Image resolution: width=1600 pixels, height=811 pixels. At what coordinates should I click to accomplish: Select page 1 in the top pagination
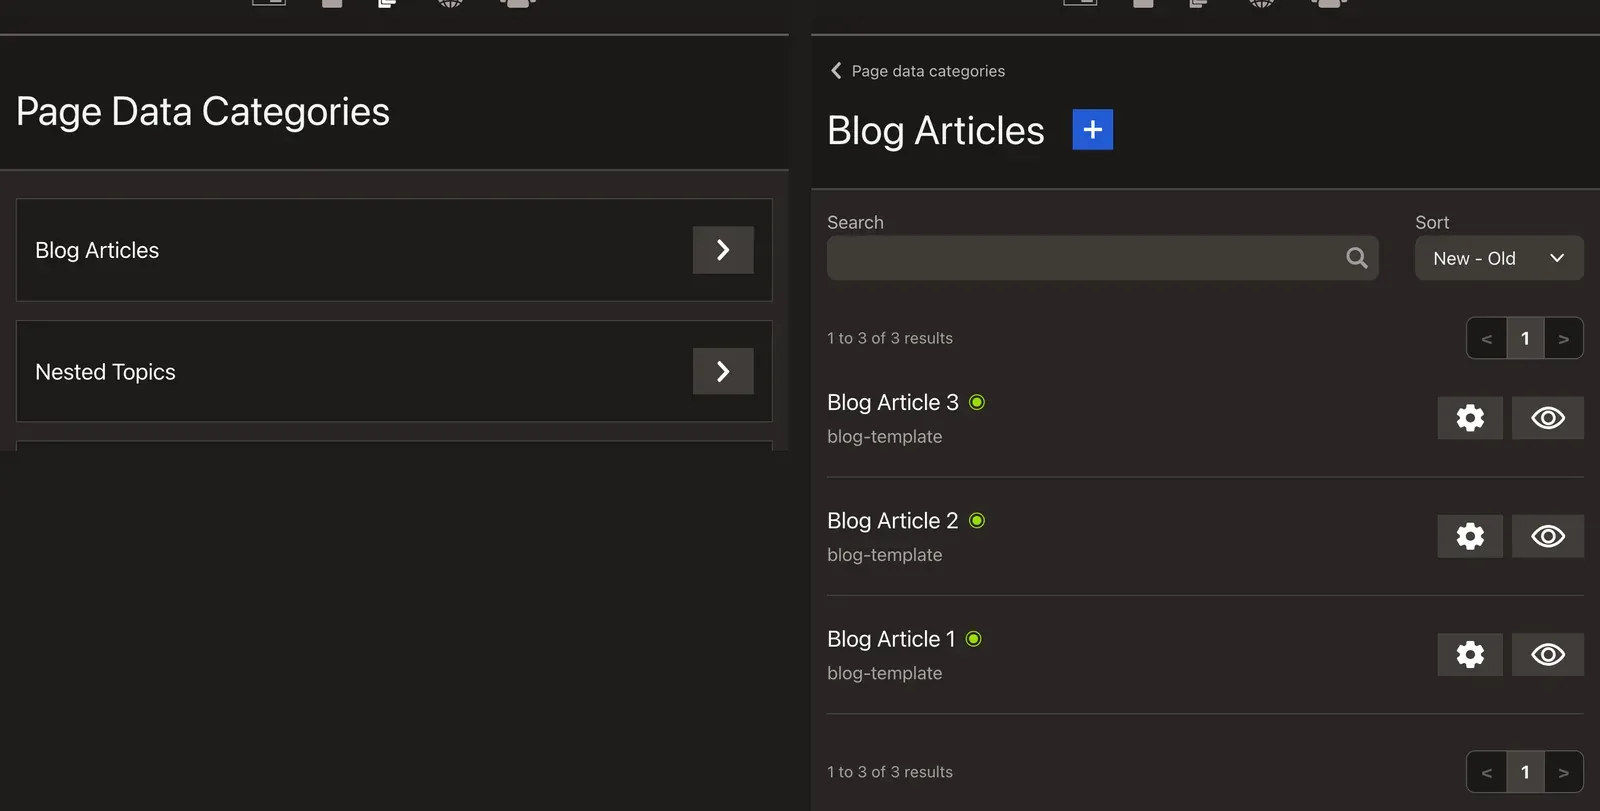tap(1525, 339)
